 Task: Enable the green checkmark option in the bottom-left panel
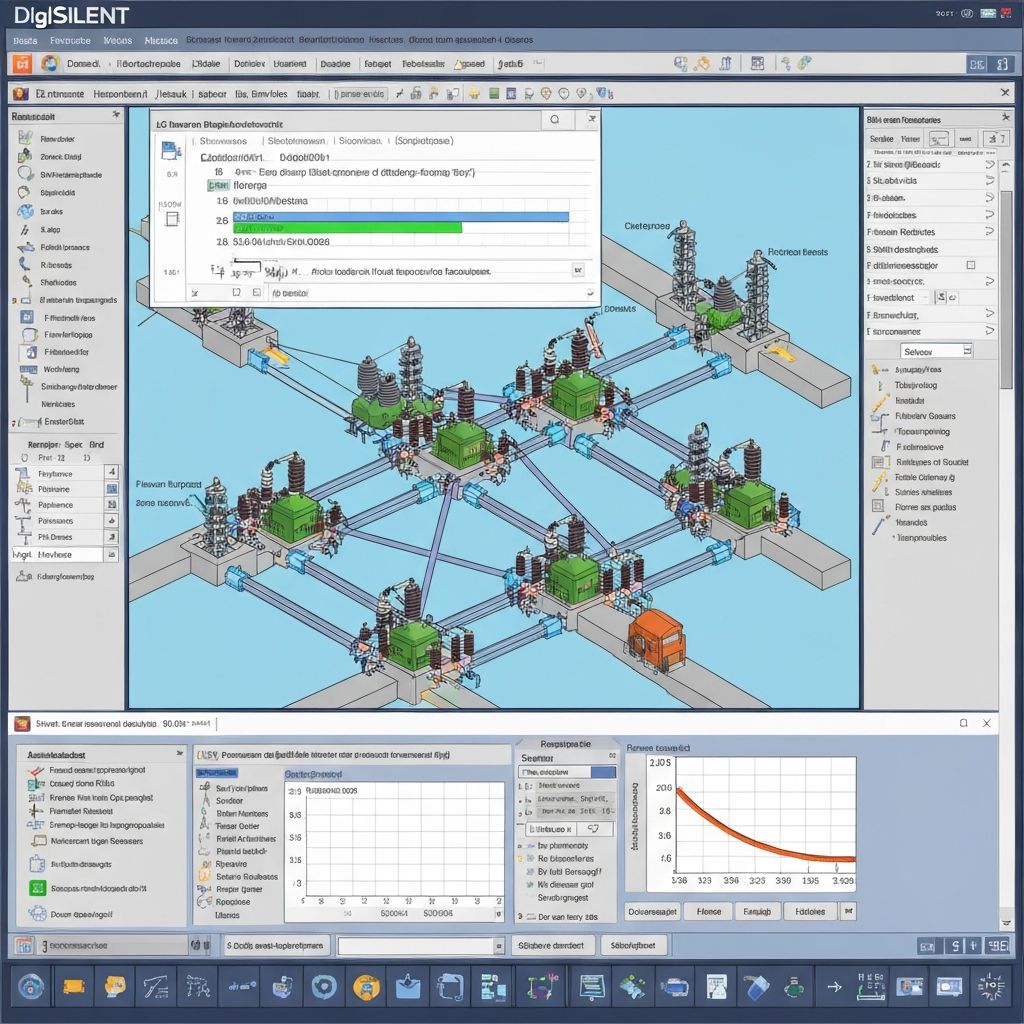pos(38,888)
